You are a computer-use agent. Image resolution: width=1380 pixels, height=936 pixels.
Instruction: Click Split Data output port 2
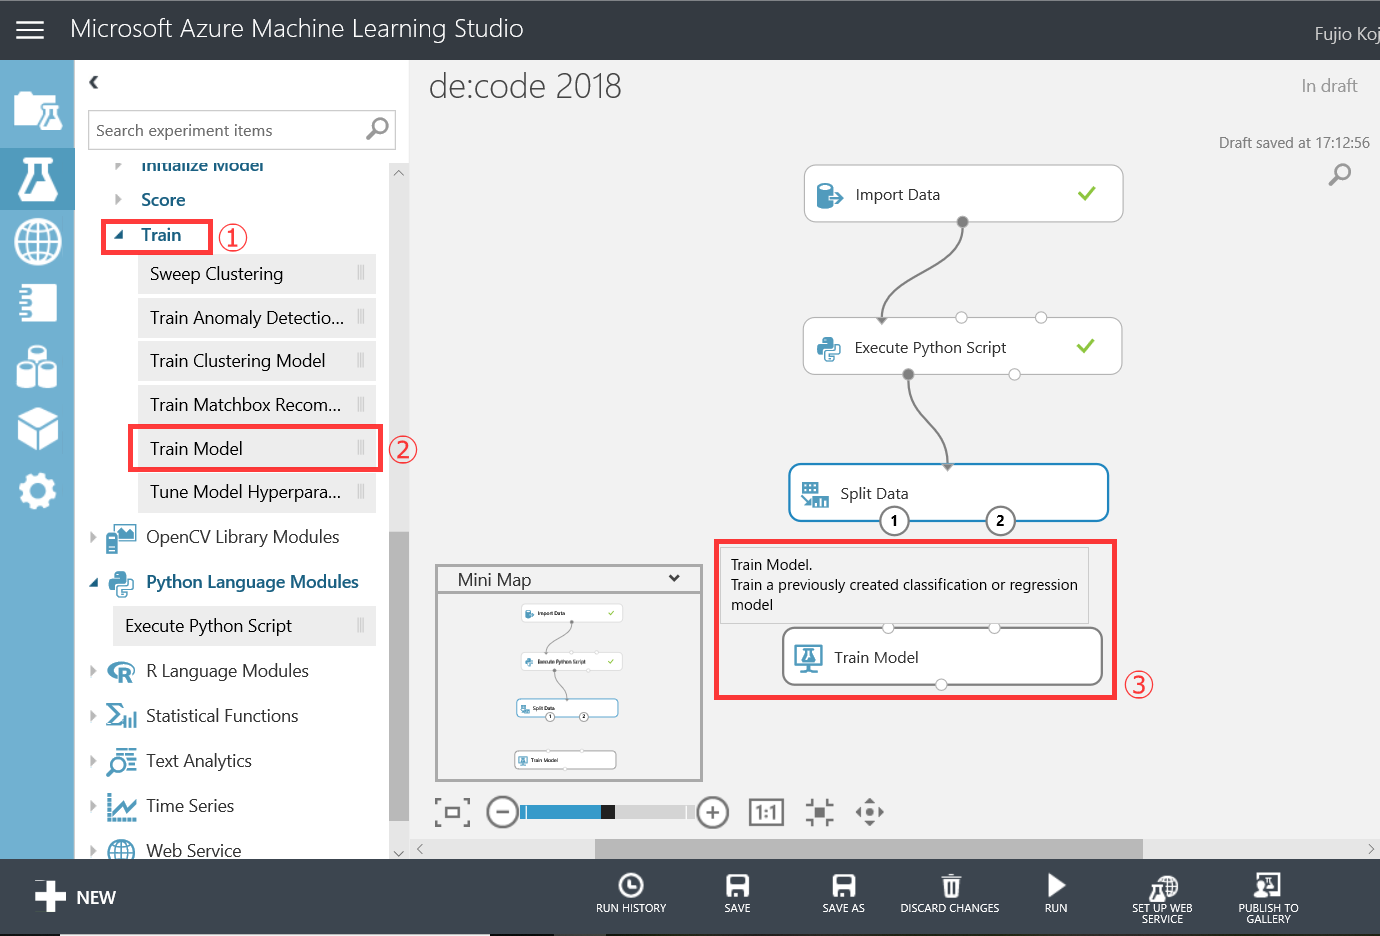point(1000,520)
